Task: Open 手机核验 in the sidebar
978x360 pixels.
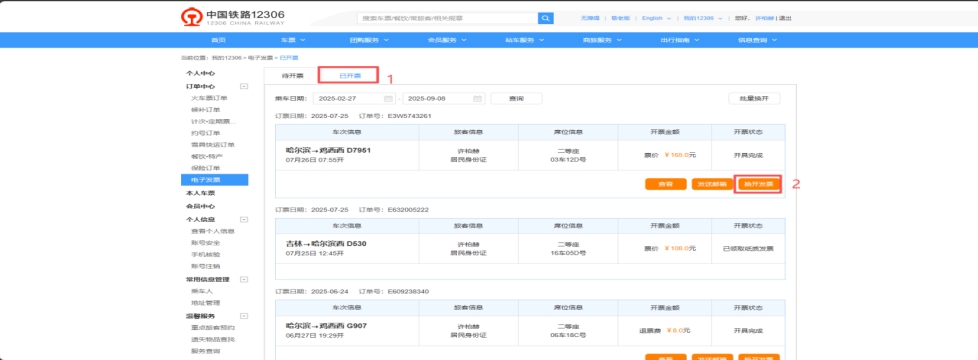Action: pyautogui.click(x=206, y=255)
